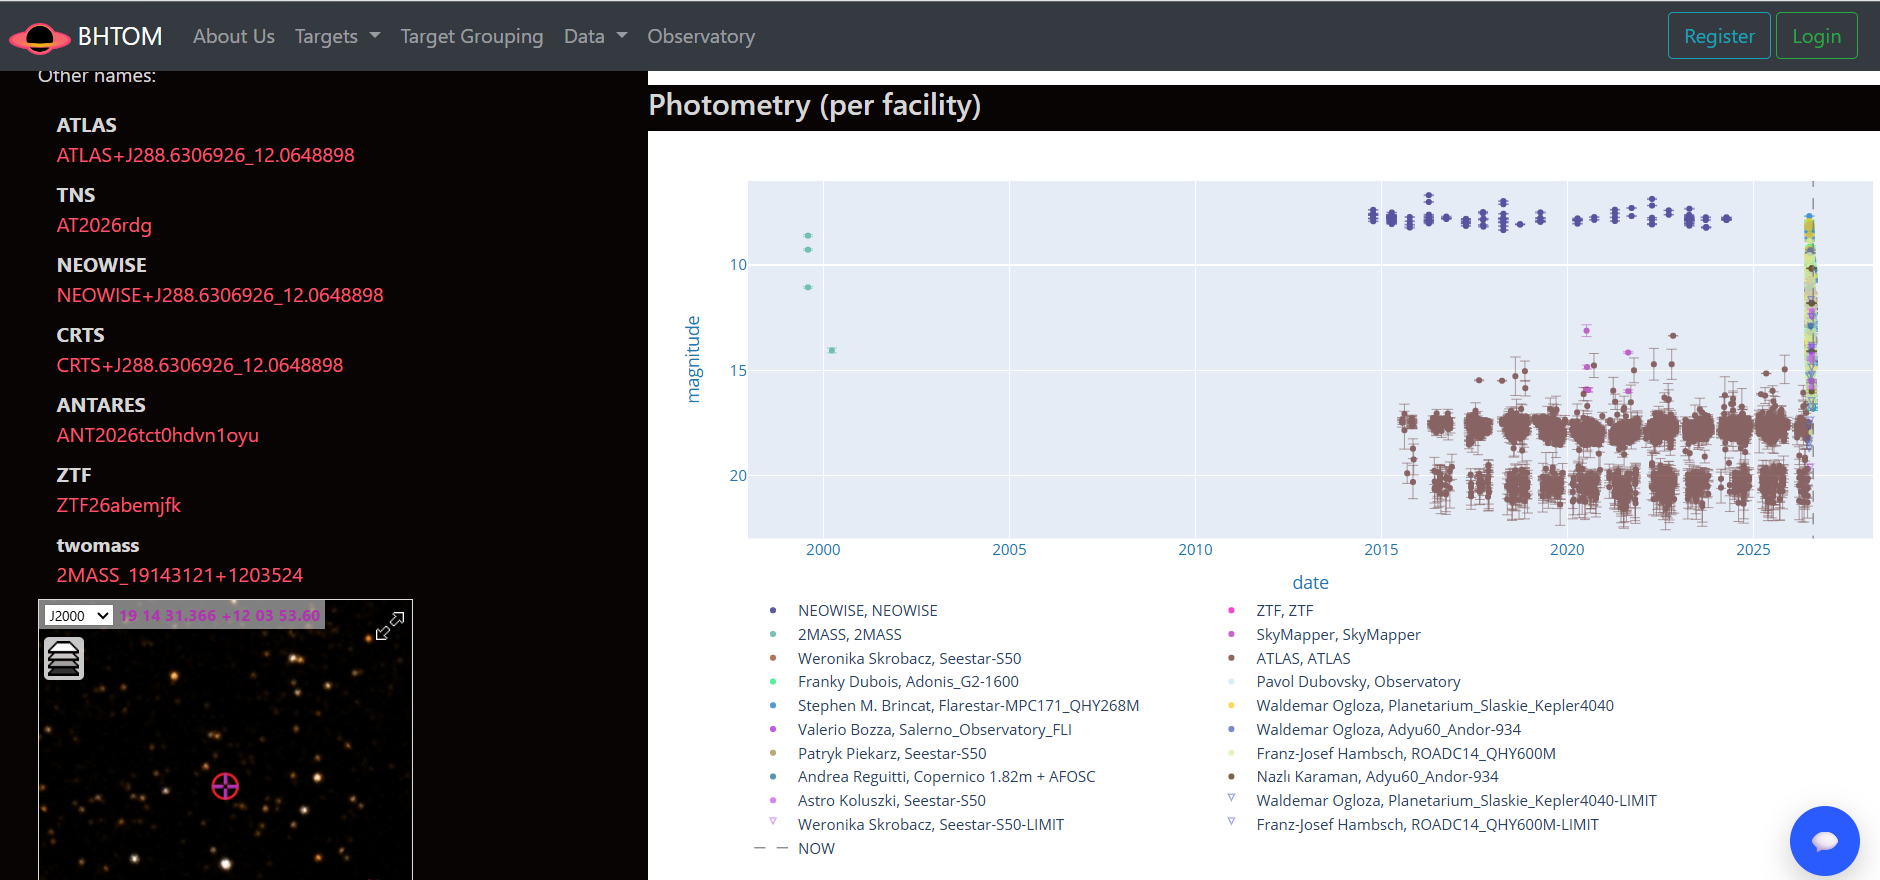Screen dimensions: 1880x880
Task: Toggle the NEOWISE legend marker
Action: pos(773,610)
